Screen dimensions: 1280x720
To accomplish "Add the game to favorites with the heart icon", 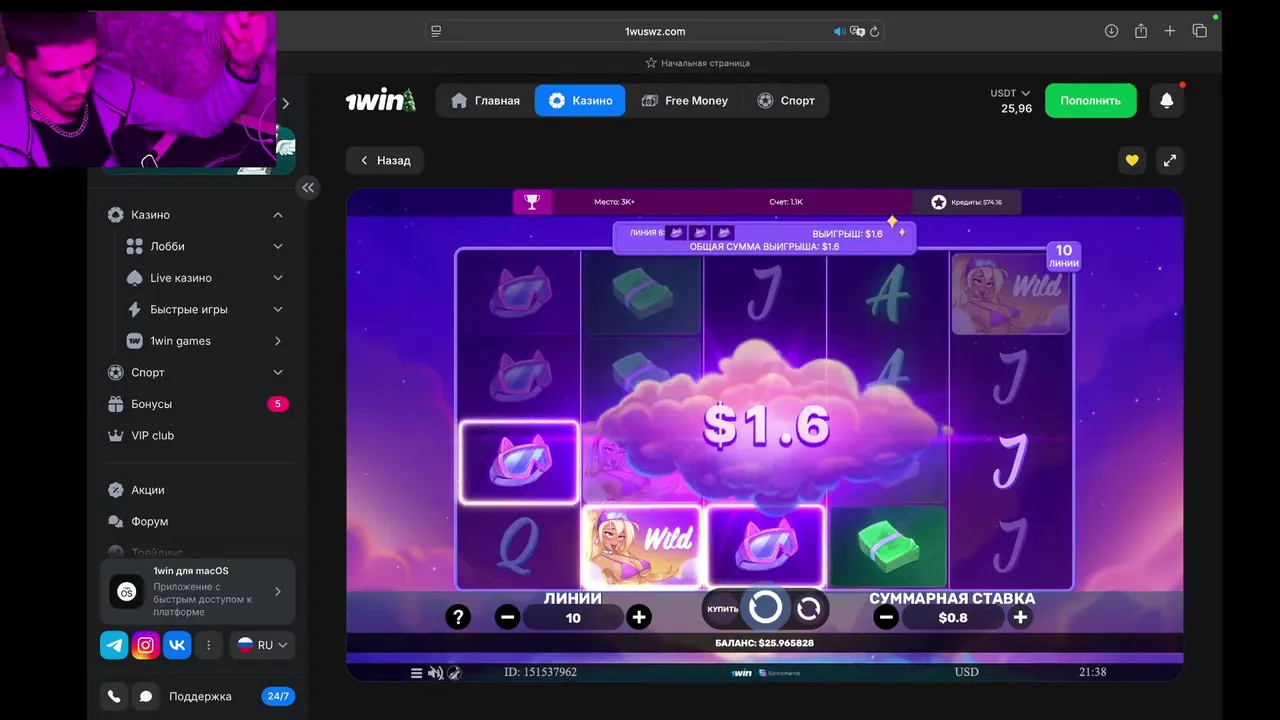I will pyautogui.click(x=1132, y=160).
